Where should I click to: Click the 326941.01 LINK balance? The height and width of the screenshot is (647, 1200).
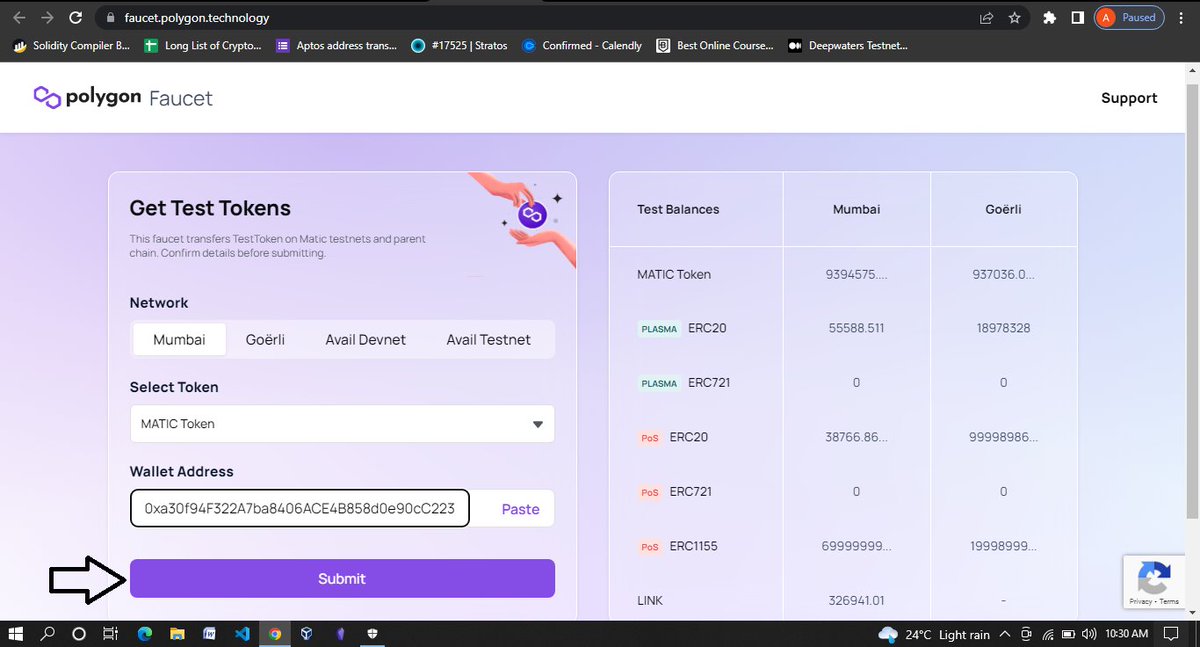coord(856,601)
